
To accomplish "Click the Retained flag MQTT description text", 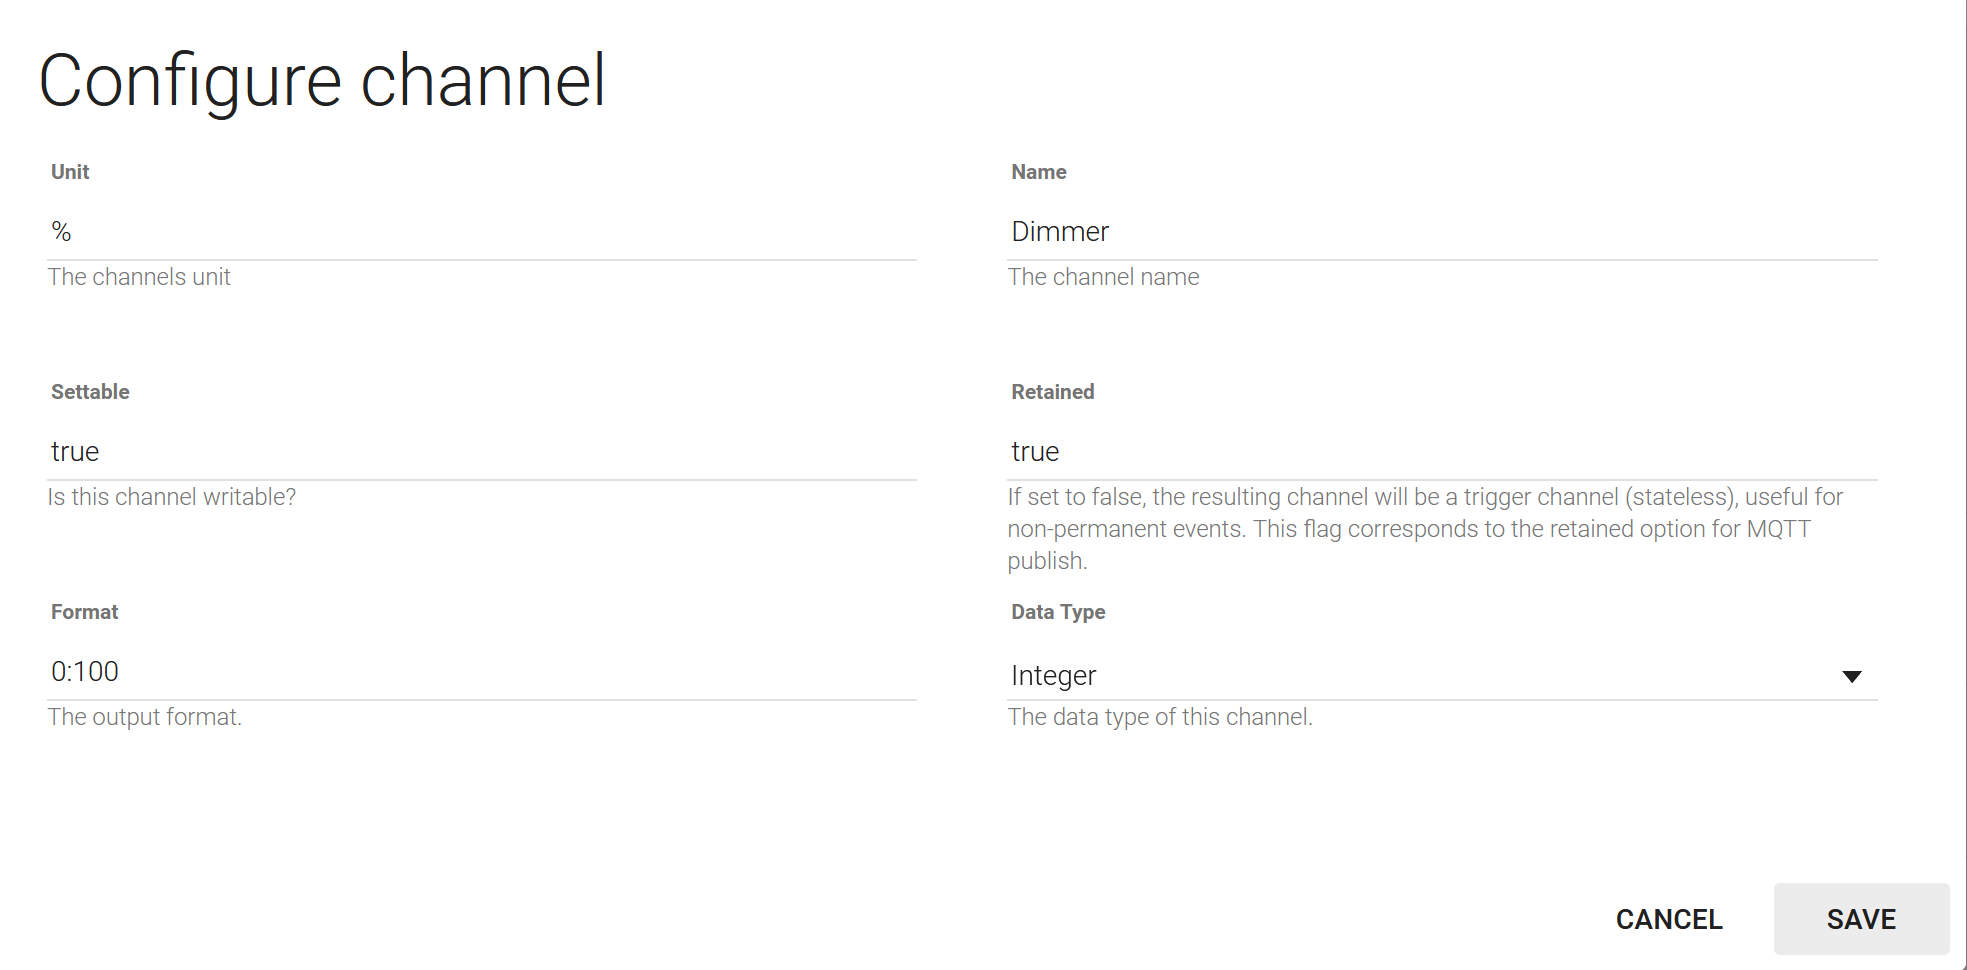I will pos(1424,529).
